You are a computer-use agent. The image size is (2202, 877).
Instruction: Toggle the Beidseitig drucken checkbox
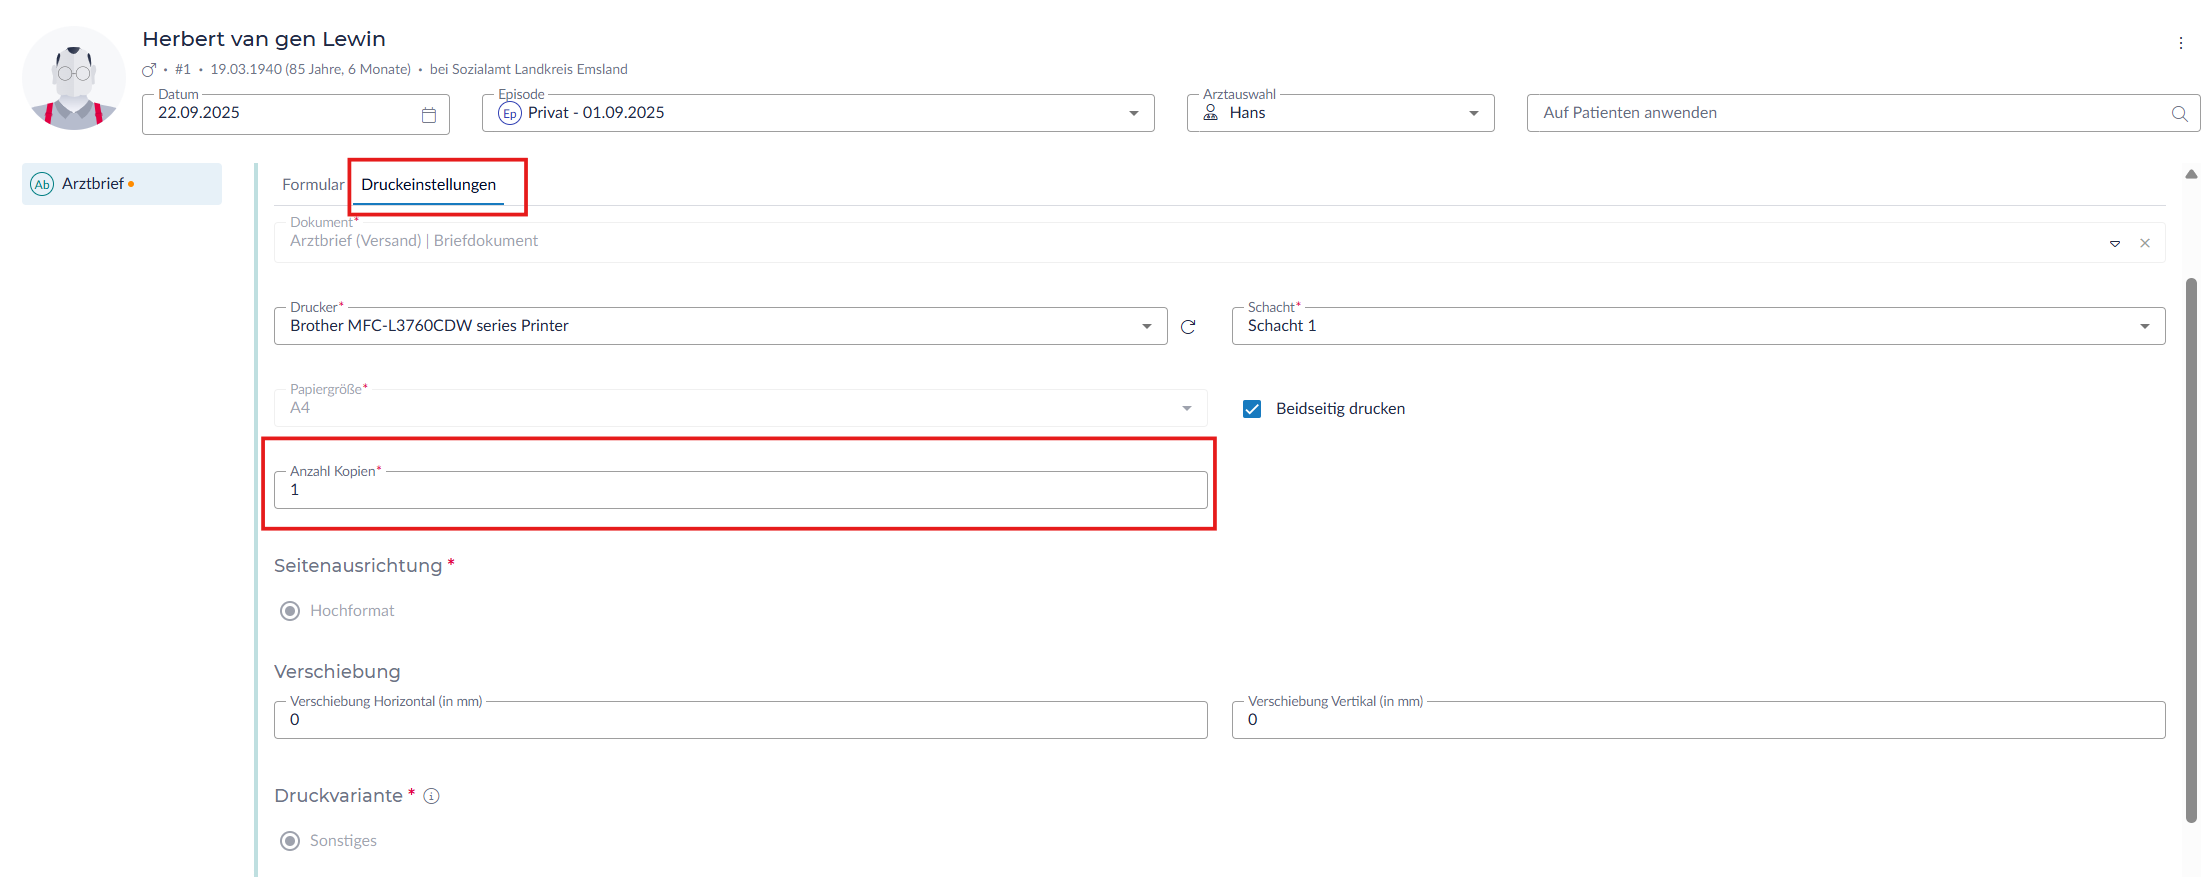point(1252,409)
